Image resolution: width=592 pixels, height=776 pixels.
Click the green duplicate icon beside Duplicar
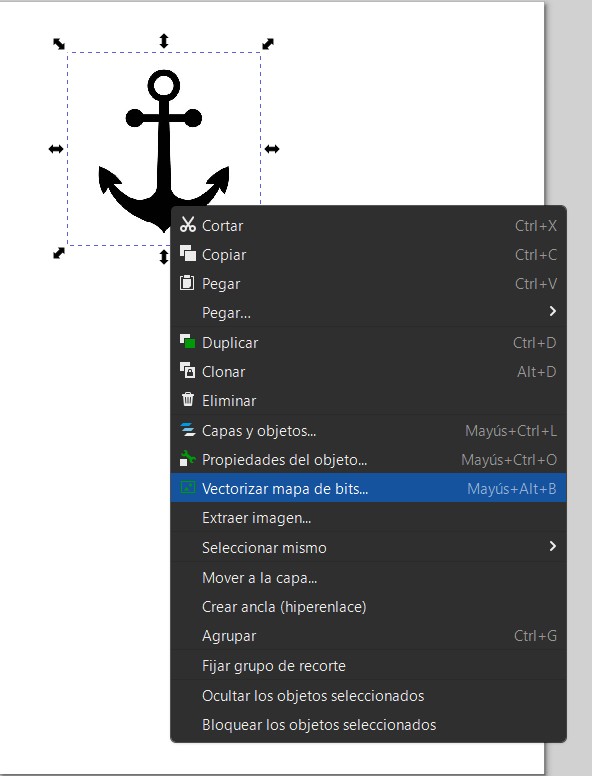(x=187, y=341)
